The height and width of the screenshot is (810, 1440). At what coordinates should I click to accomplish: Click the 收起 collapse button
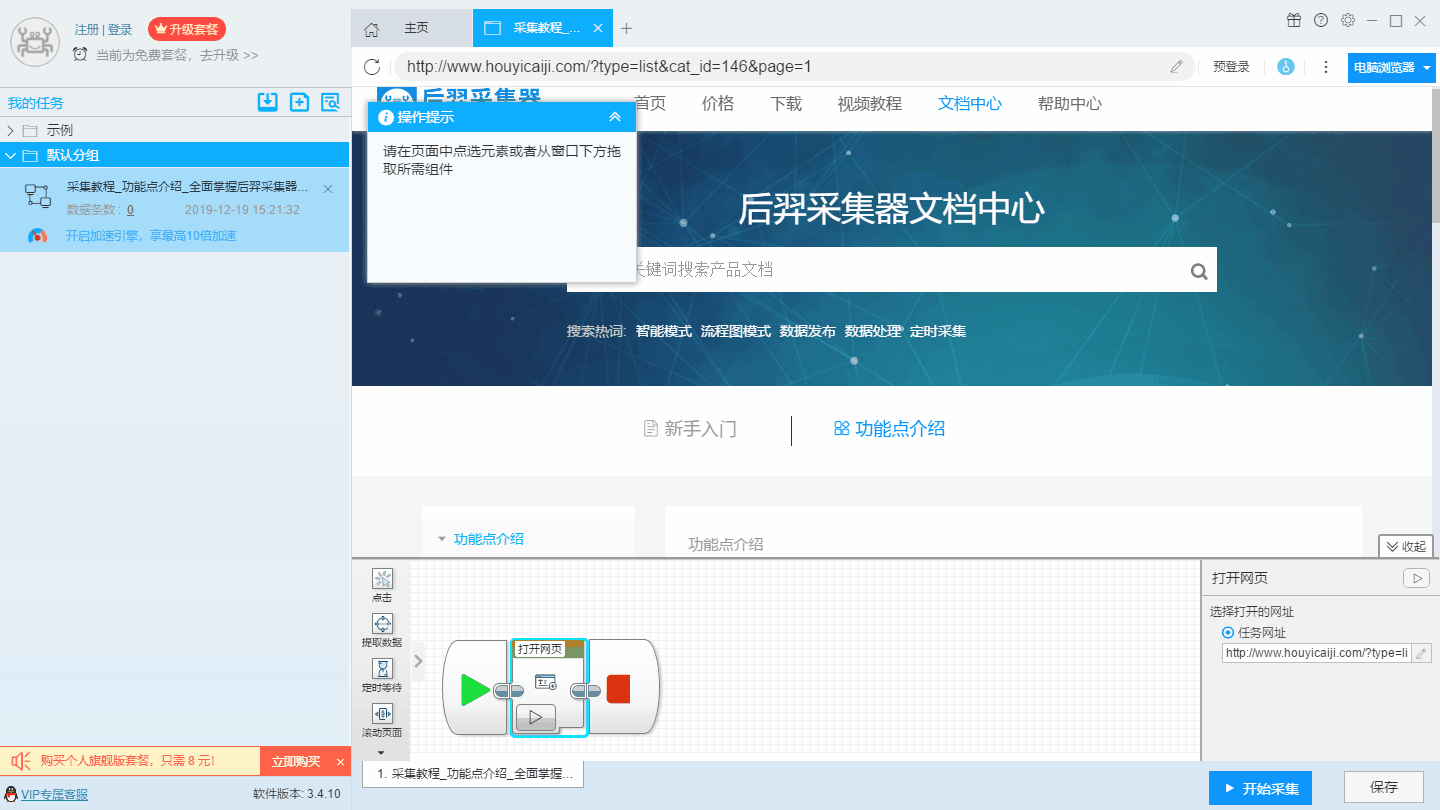point(1406,546)
